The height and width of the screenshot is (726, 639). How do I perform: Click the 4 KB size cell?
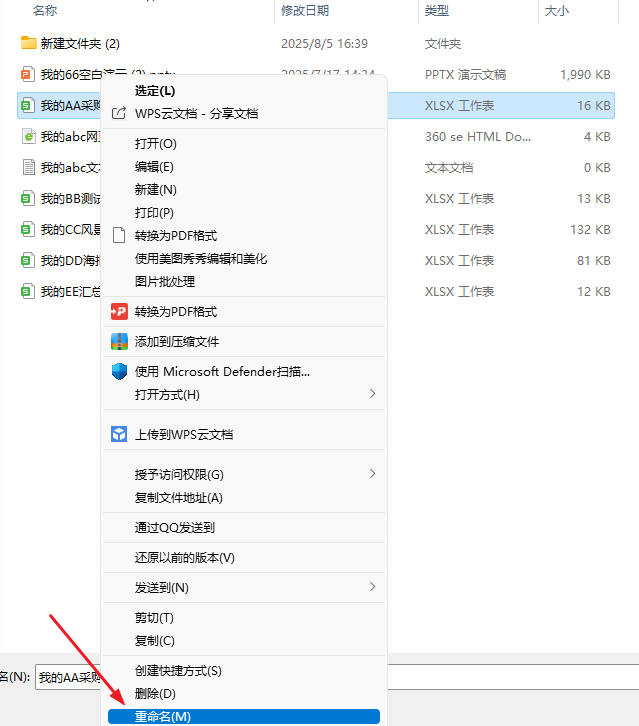coord(597,137)
